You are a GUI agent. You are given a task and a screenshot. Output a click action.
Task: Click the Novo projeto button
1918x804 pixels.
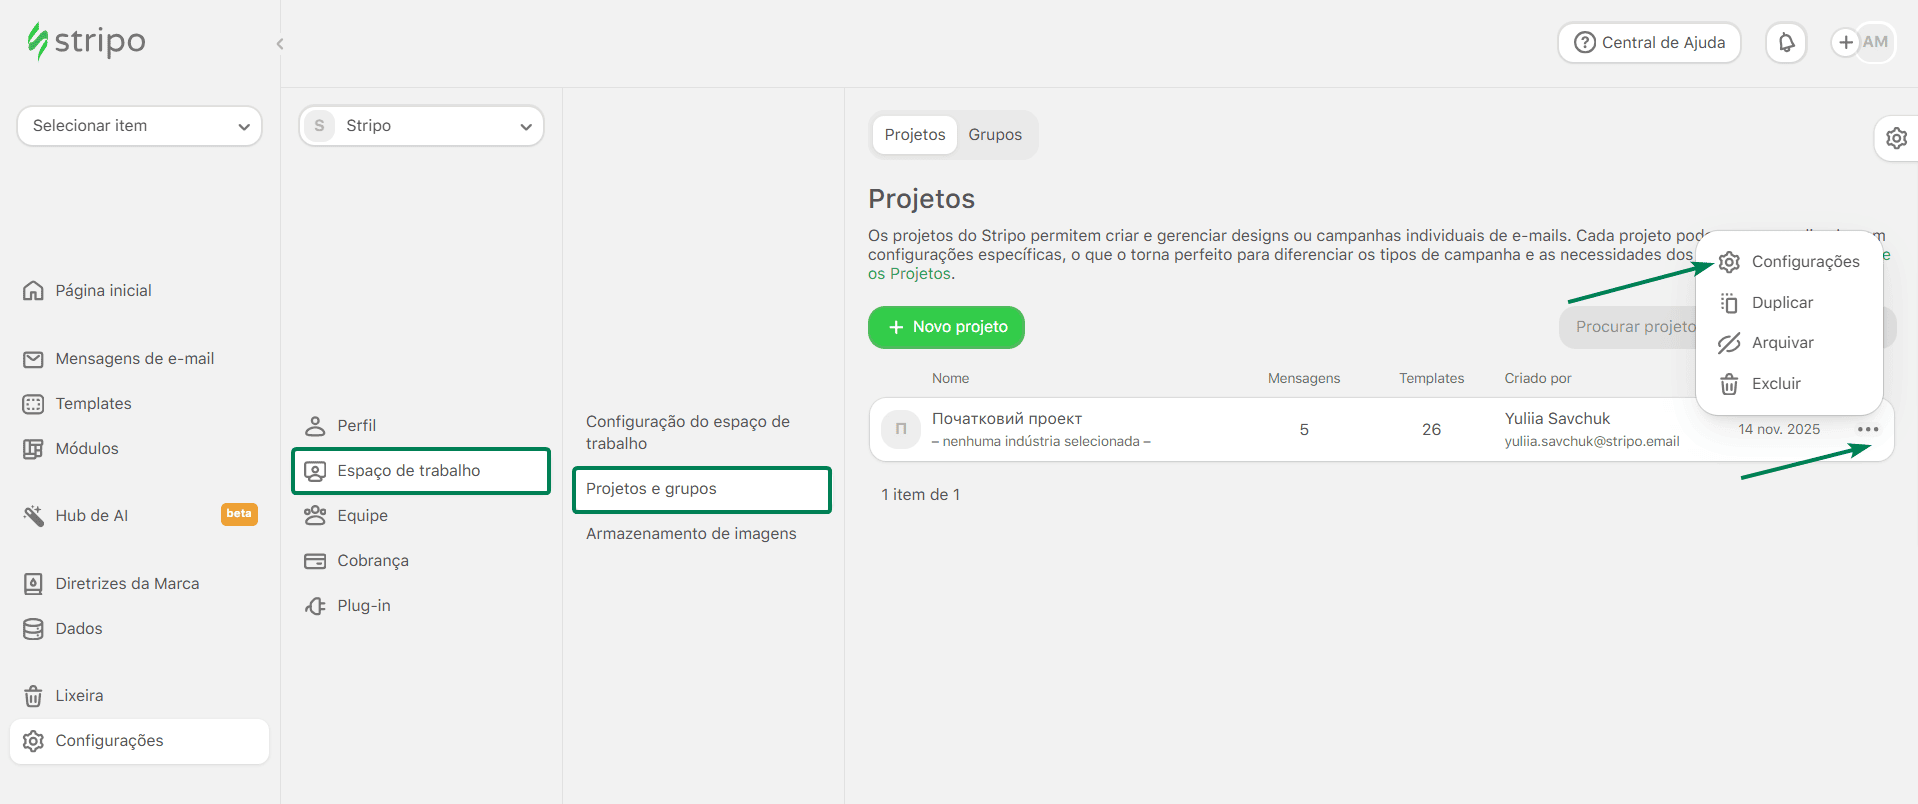pyautogui.click(x=946, y=328)
